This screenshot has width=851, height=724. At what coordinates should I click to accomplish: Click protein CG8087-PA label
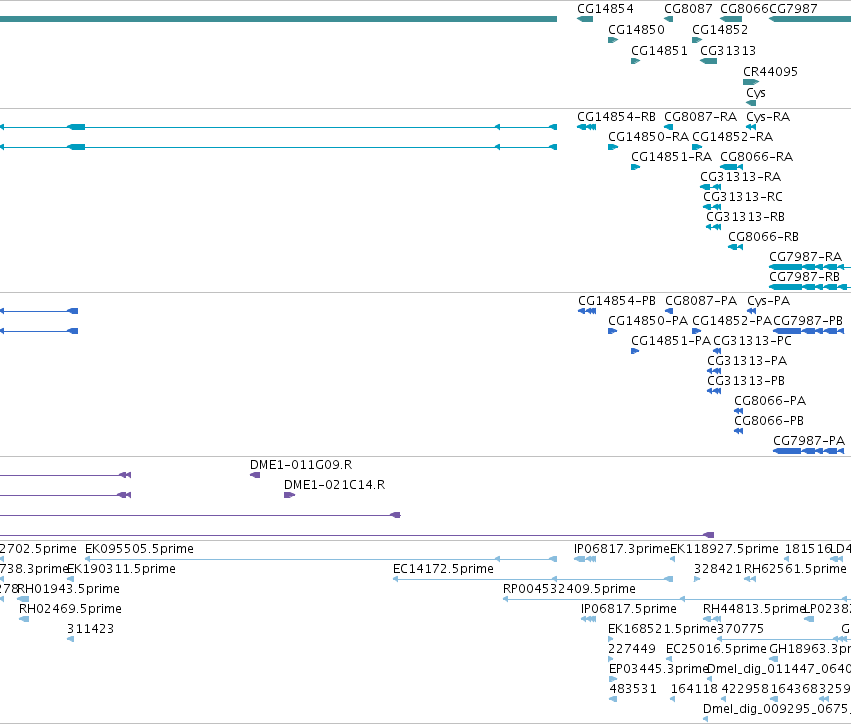(701, 301)
